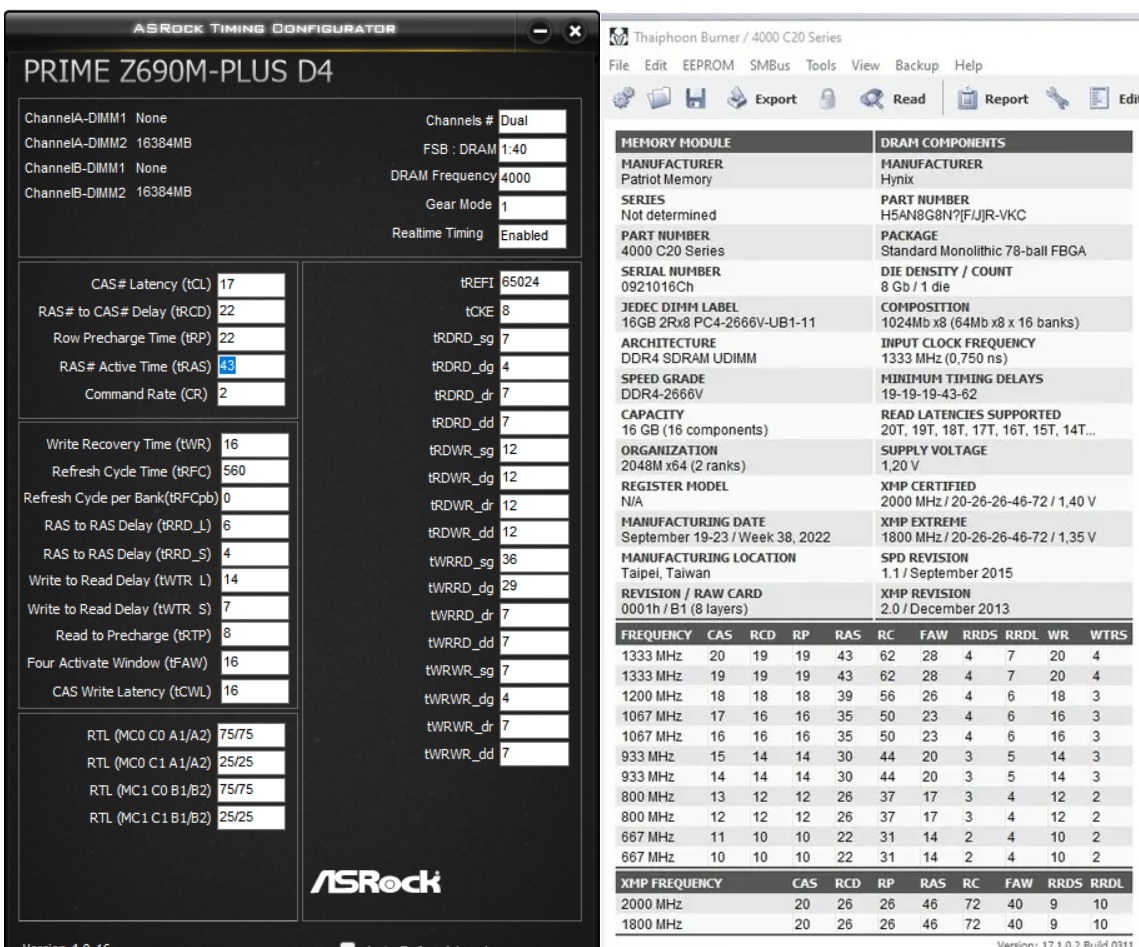The height and width of the screenshot is (947, 1139).
Task: Open the Backup menu
Action: click(x=917, y=65)
